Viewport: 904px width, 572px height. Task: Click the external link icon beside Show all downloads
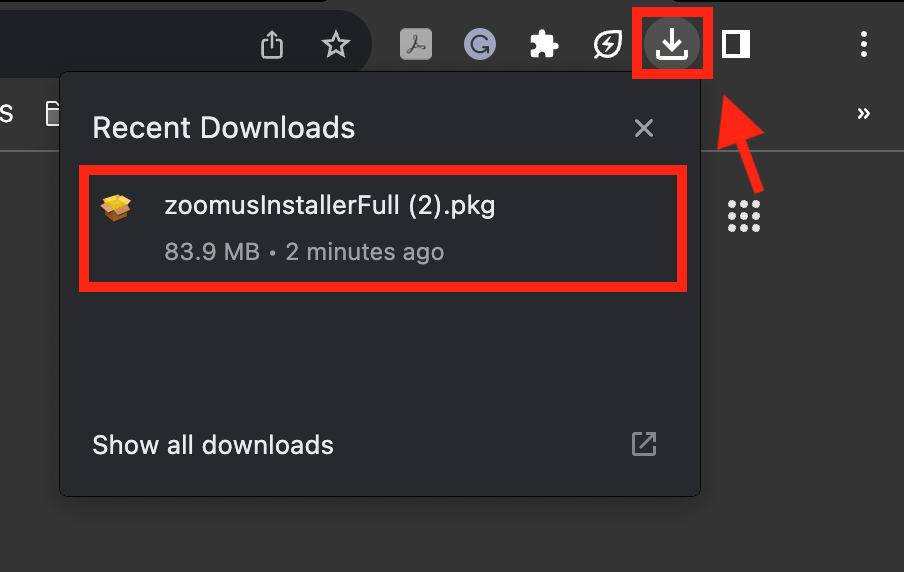[644, 444]
